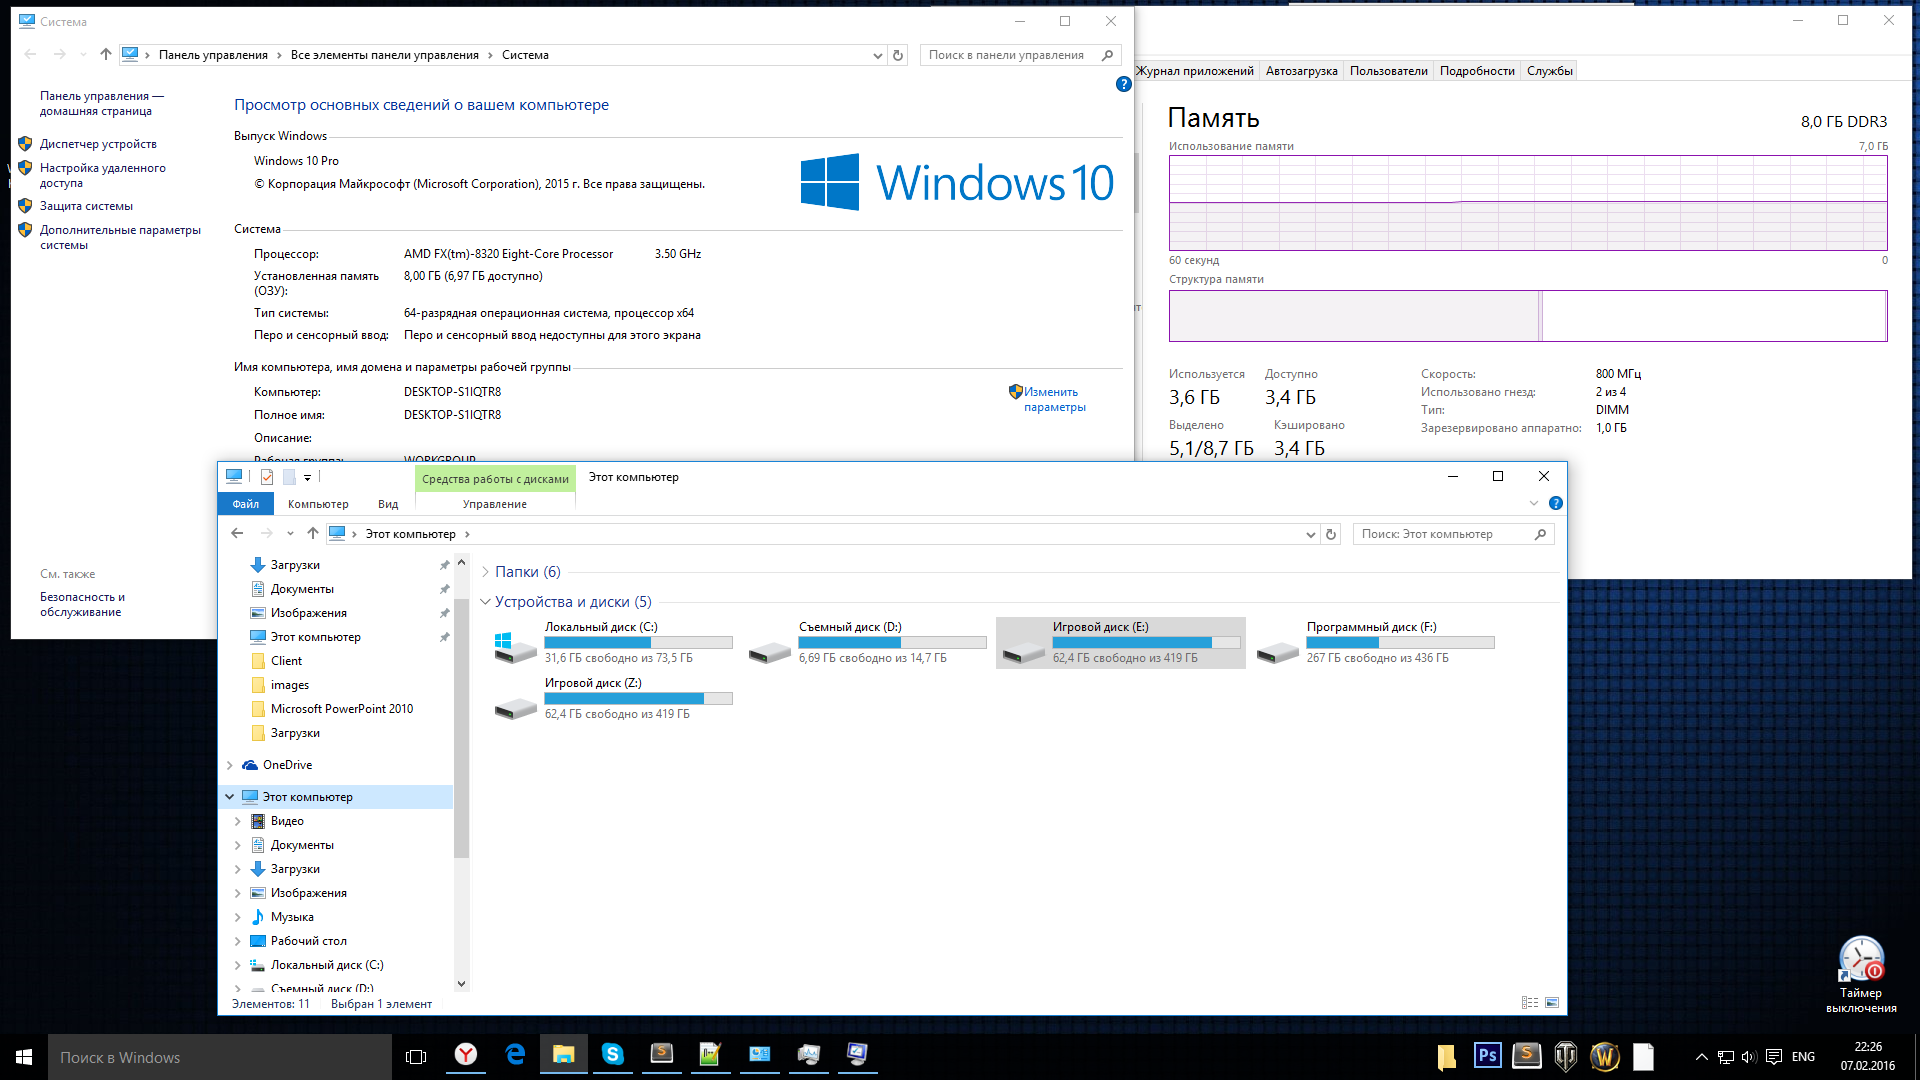The width and height of the screenshot is (1920, 1080).
Task: Collapse Этот компьютер tree node
Action: 230,797
